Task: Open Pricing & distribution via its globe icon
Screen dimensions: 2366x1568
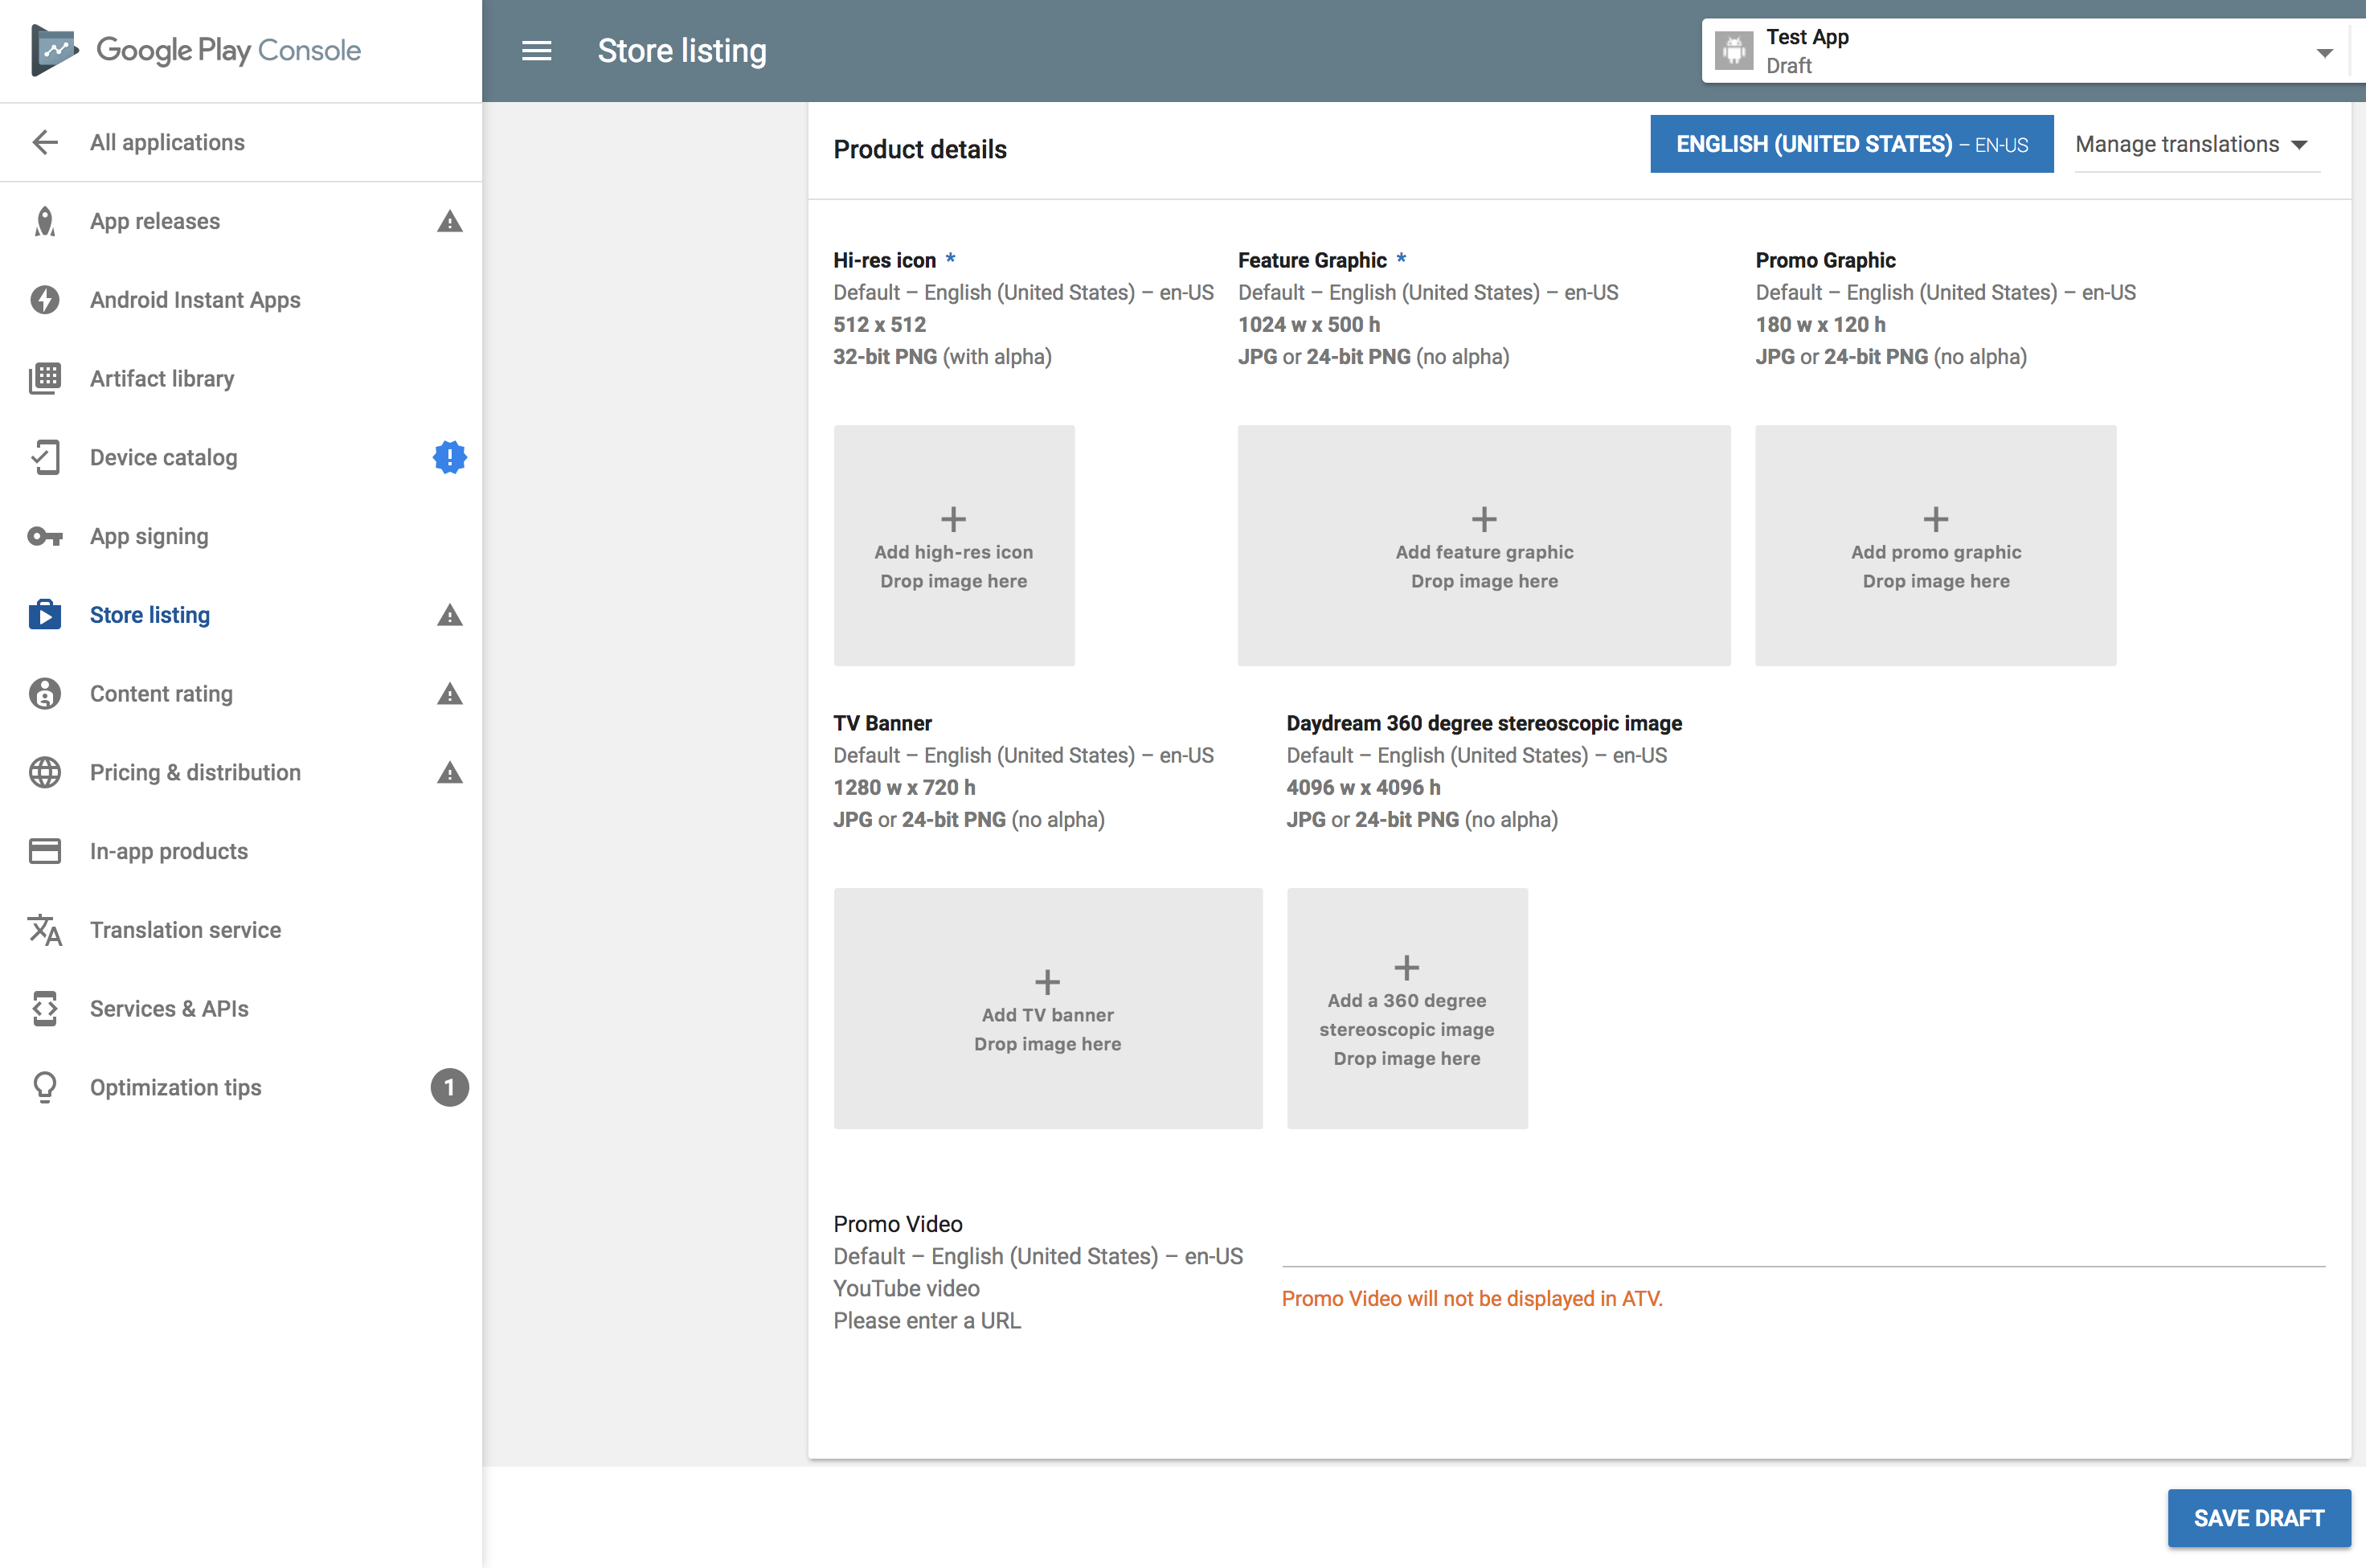Action: coord(45,772)
